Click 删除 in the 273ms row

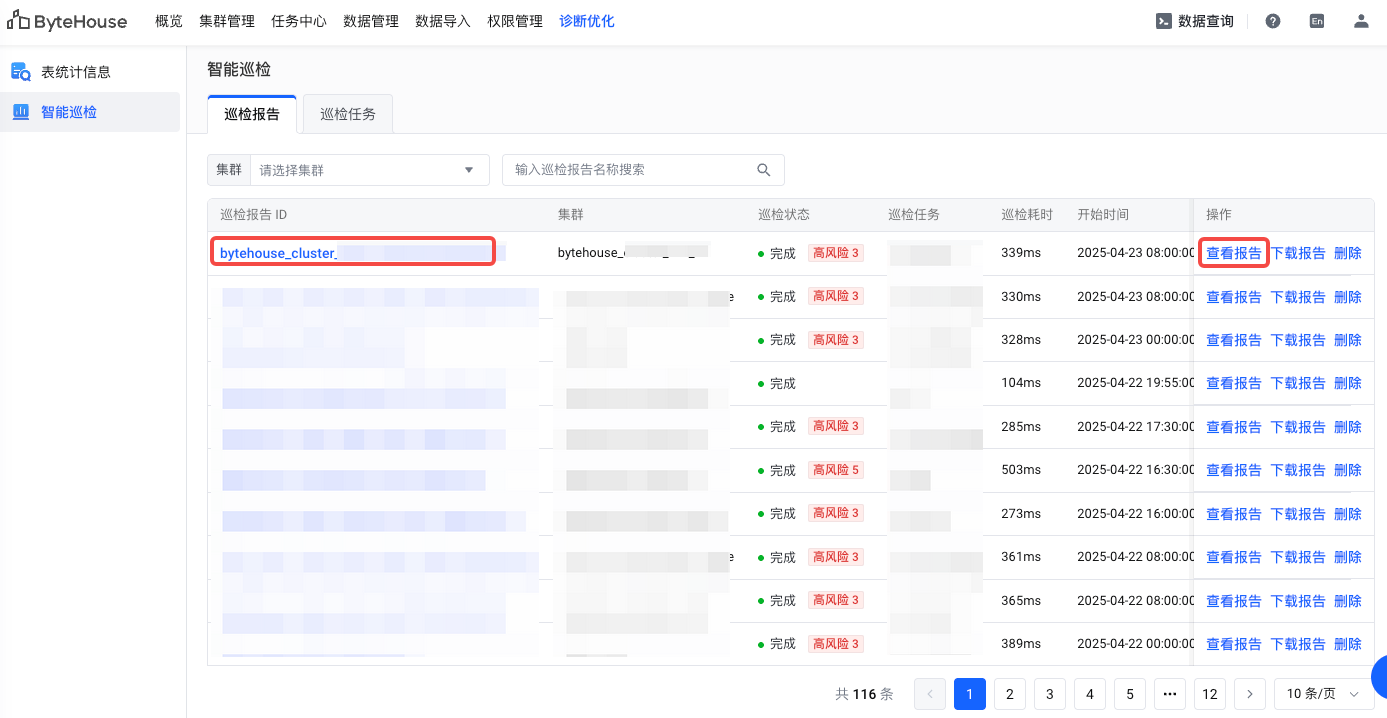[1348, 514]
